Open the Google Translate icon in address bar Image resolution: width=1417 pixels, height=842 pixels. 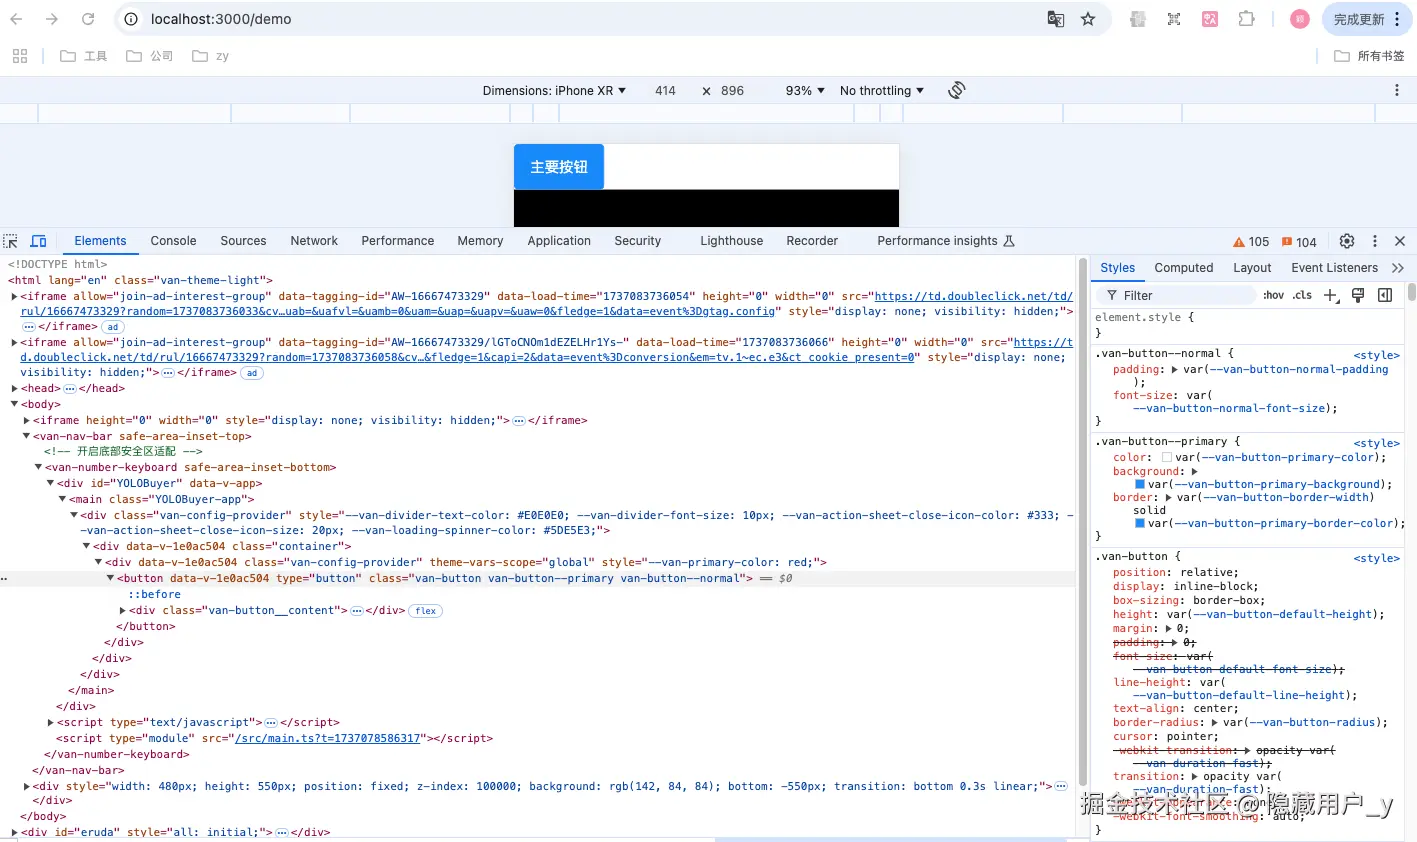tap(1055, 19)
